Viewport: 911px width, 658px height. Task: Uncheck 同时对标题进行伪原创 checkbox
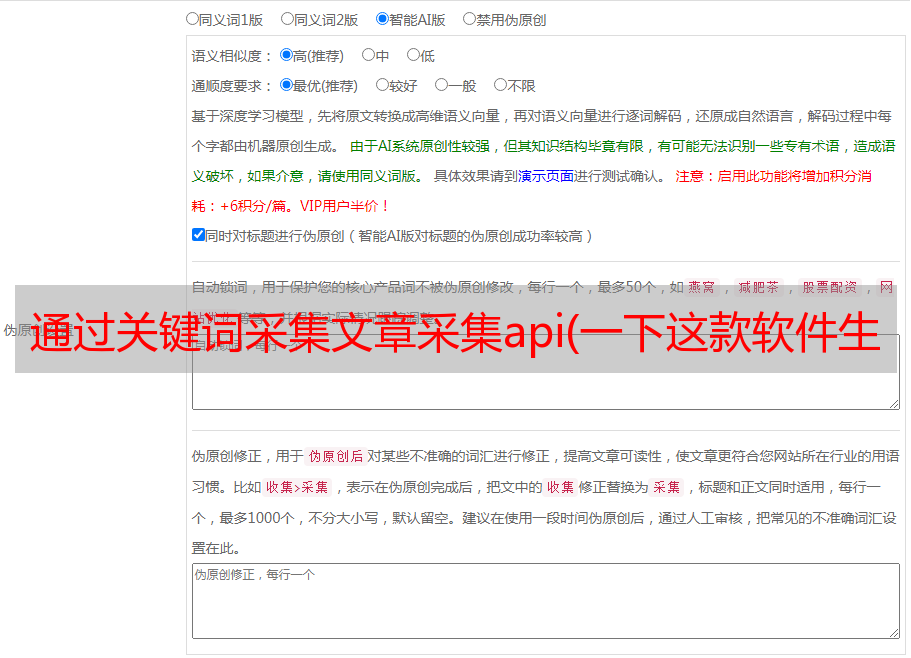click(198, 235)
